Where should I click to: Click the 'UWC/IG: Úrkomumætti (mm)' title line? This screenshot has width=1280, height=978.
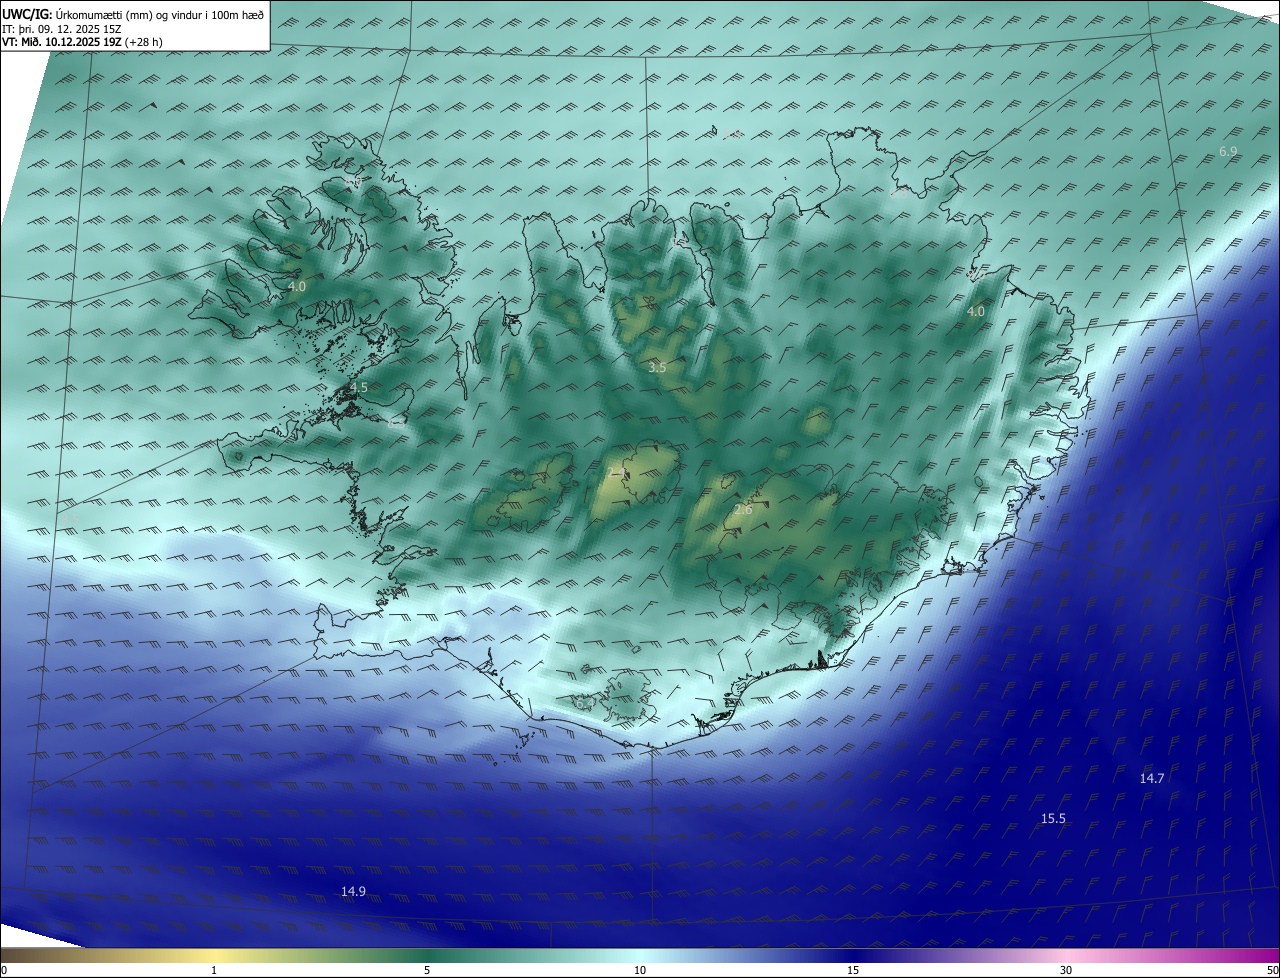pos(133,14)
